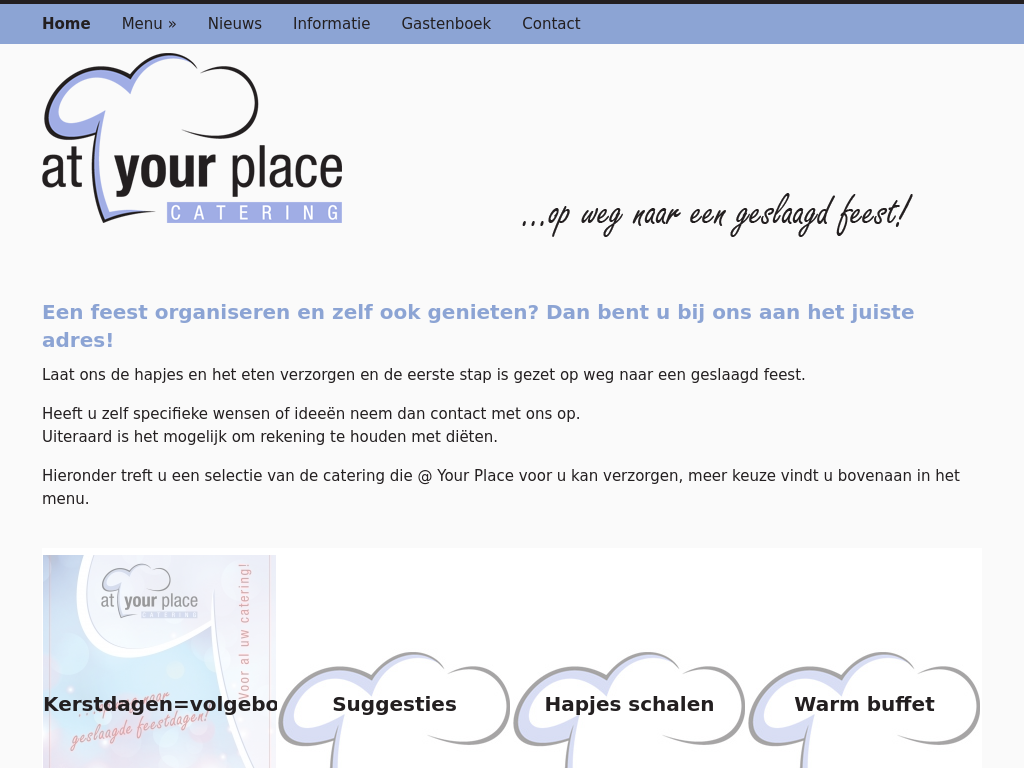The image size is (1024, 768).
Task: Open the Warm buffet chef hat tile
Action: [865, 709]
